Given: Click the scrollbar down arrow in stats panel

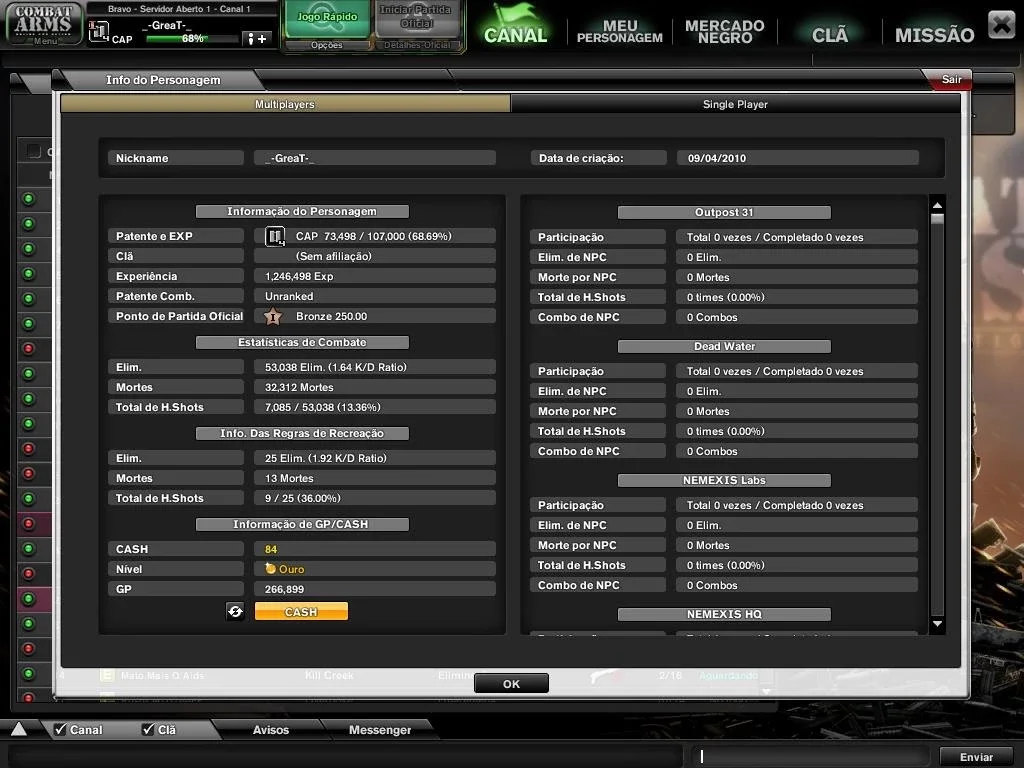Looking at the screenshot, I should pos(937,624).
